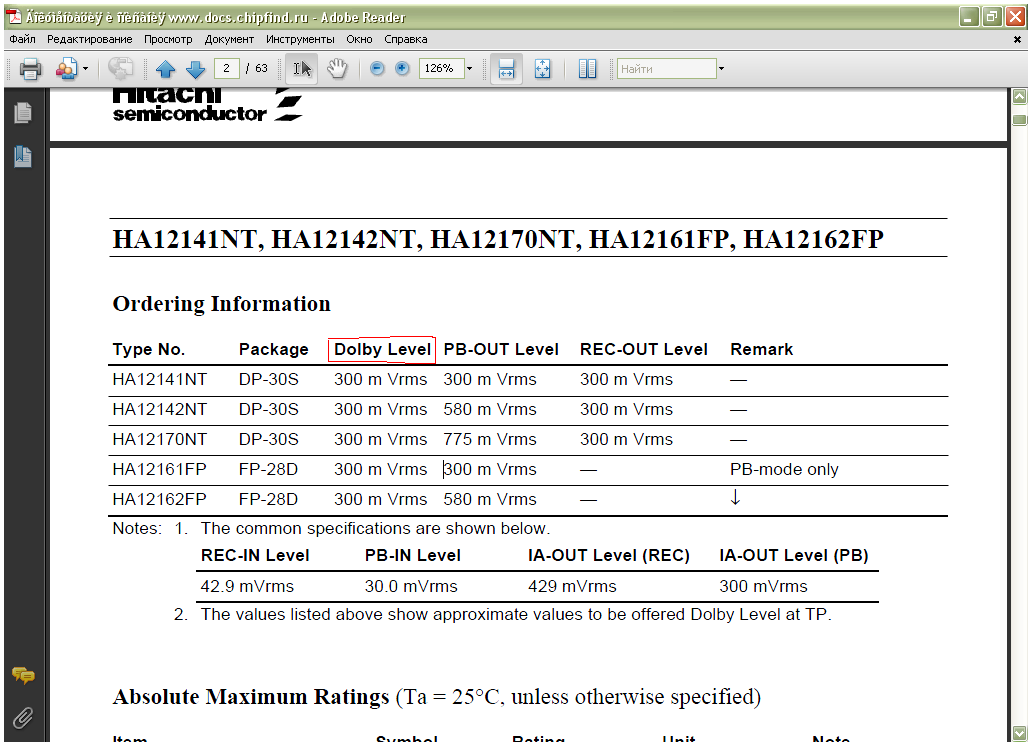1028x742 pixels.
Task: Toggle Fit Page view icon
Action: 542,69
